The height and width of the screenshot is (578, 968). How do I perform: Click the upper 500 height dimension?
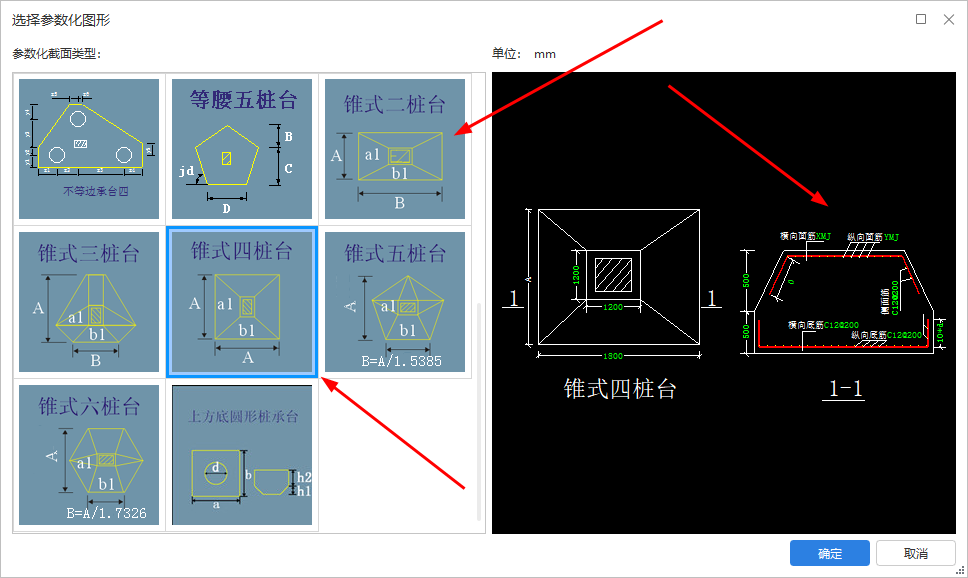coord(746,280)
